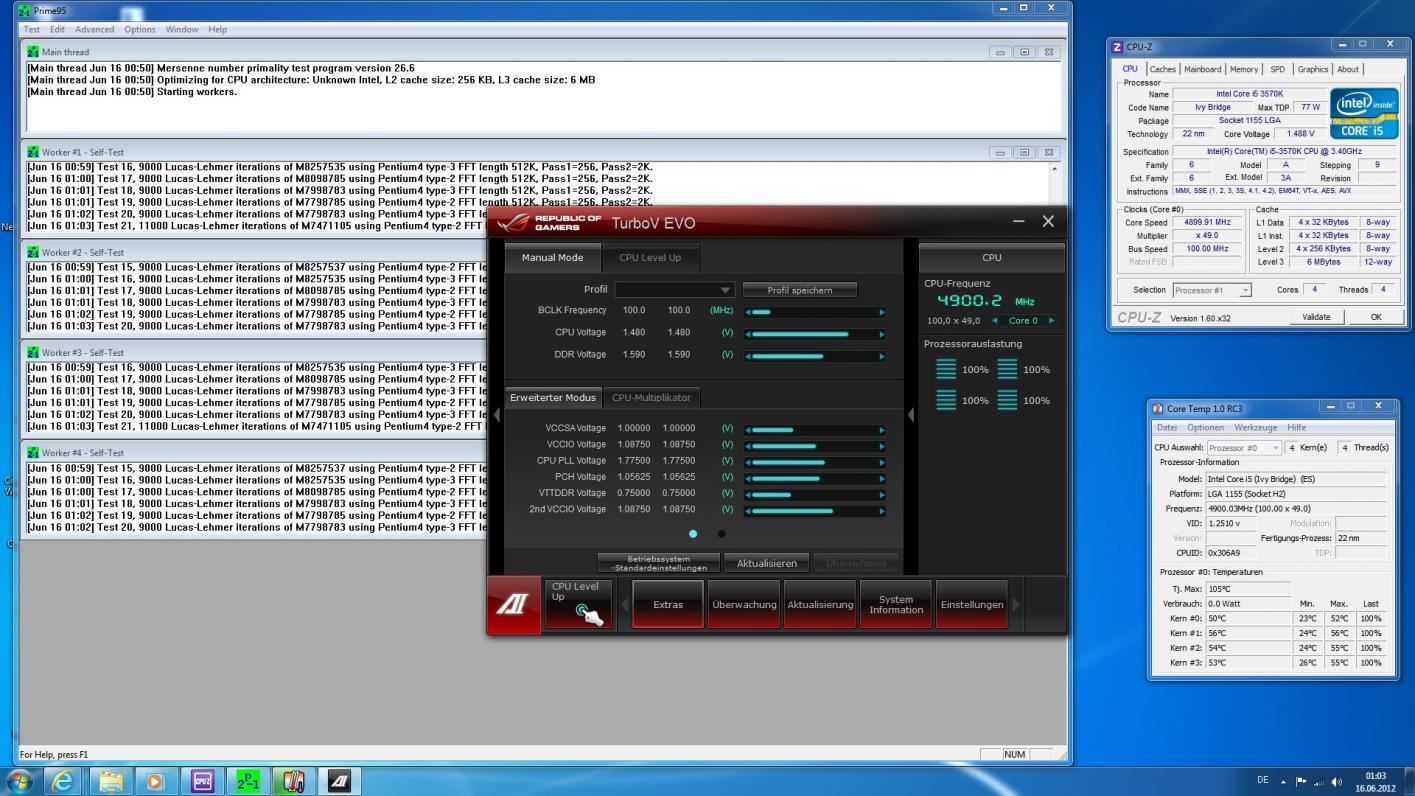Open the Windows Start menu
Viewport: 1415px width, 796px height.
(x=20, y=781)
